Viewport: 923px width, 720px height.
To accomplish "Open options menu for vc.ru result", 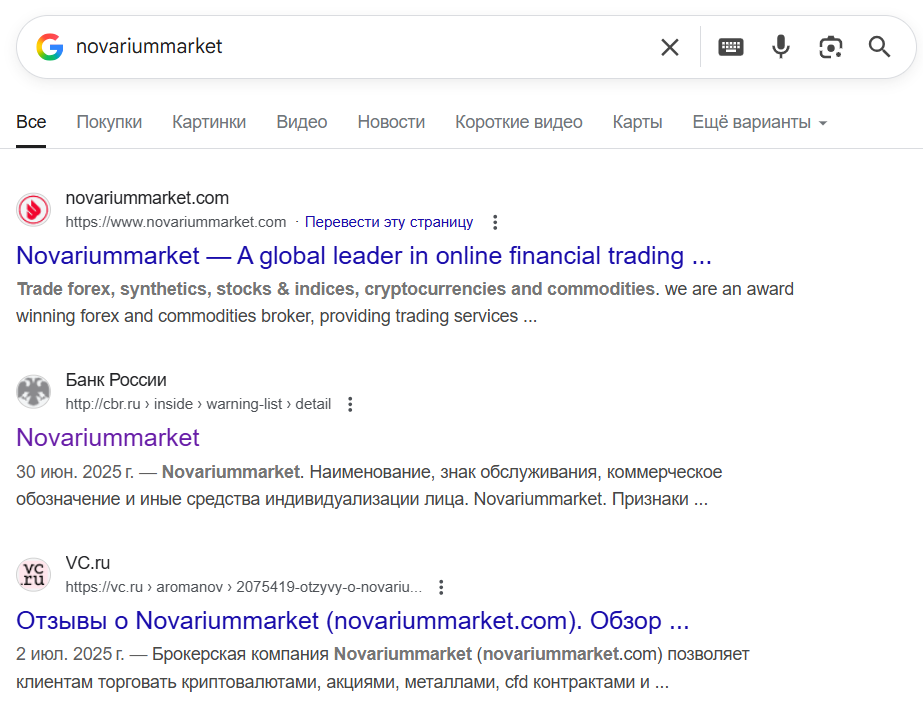I will [441, 588].
